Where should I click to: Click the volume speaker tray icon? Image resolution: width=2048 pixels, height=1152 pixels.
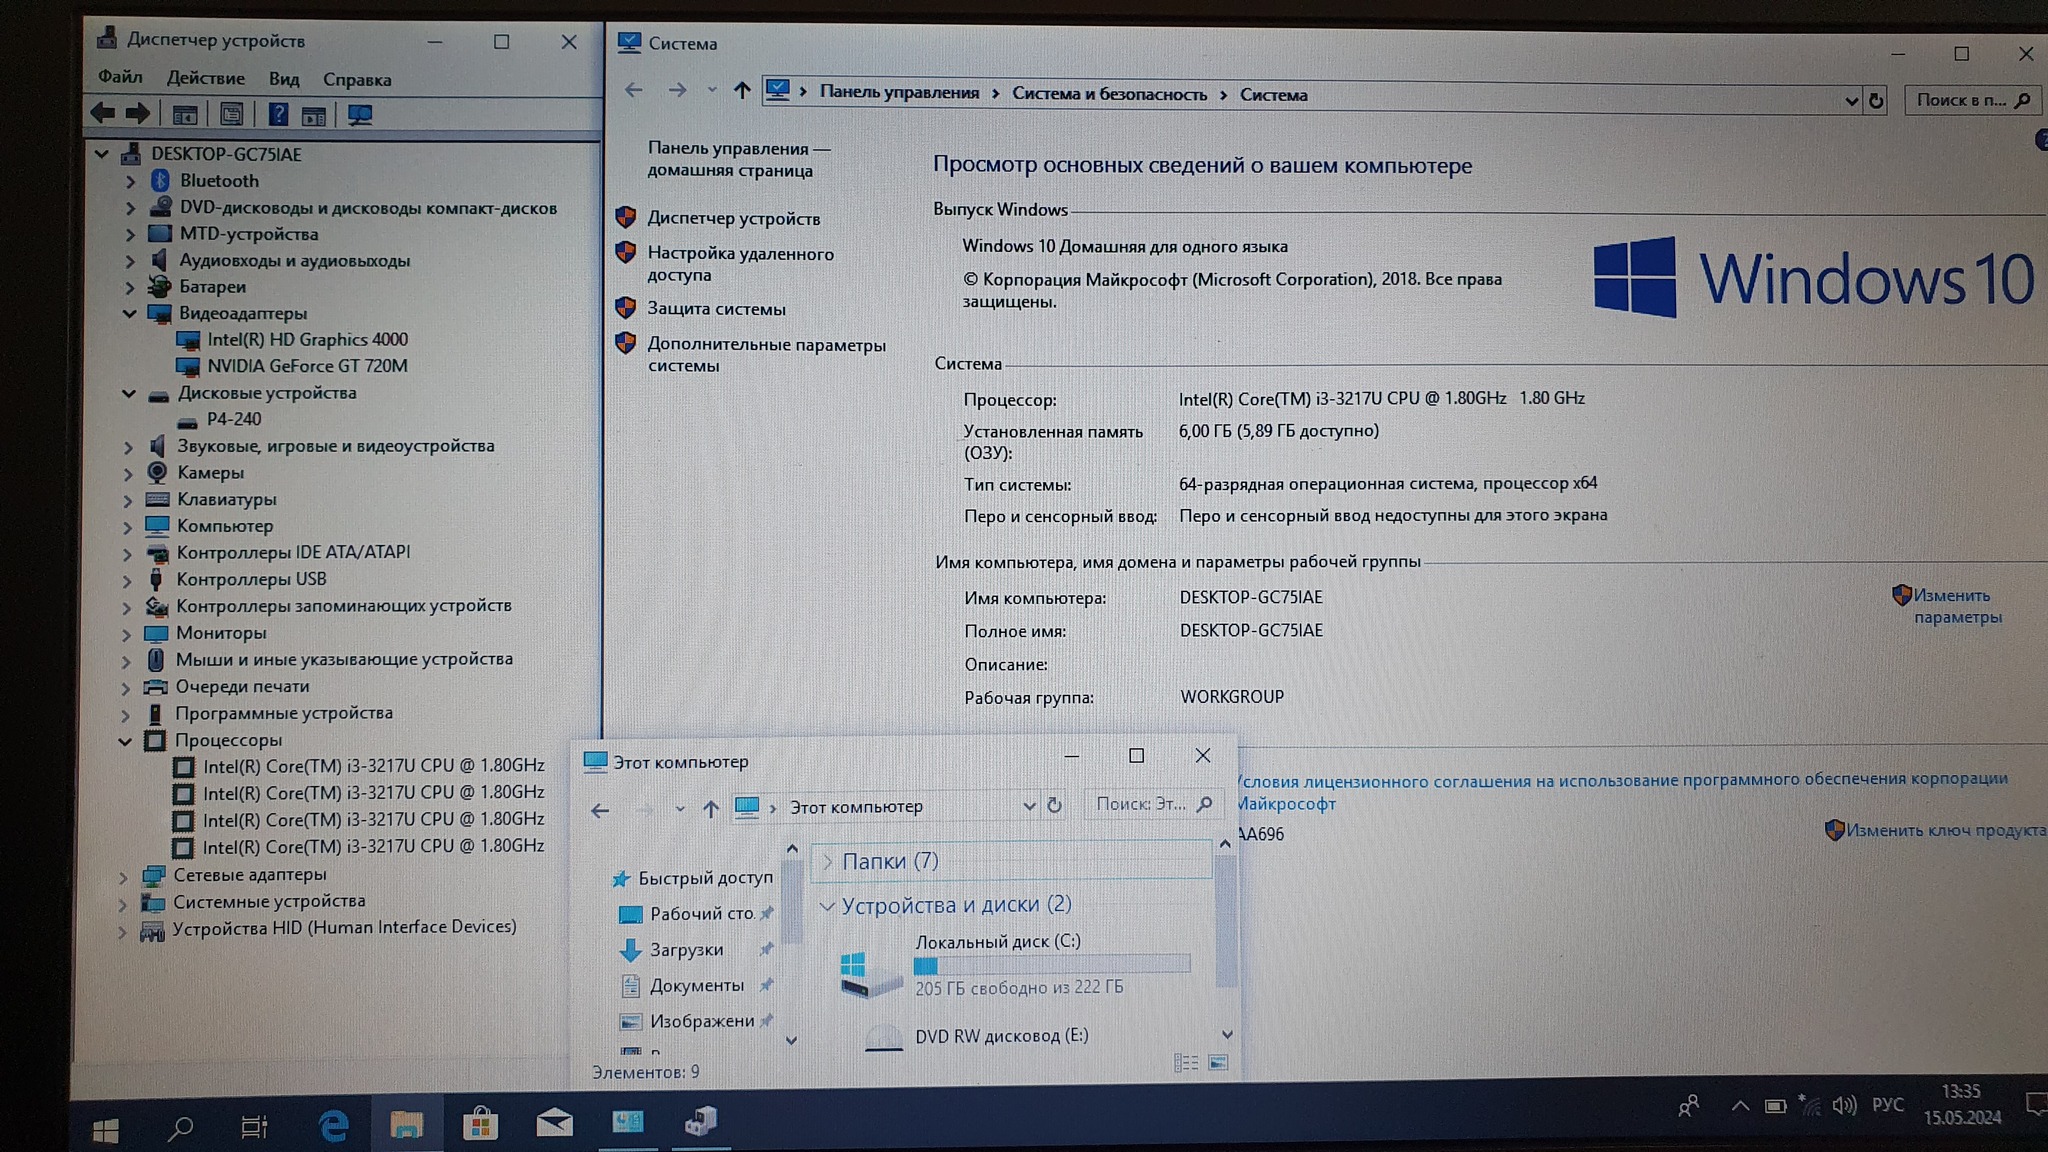[1843, 1105]
